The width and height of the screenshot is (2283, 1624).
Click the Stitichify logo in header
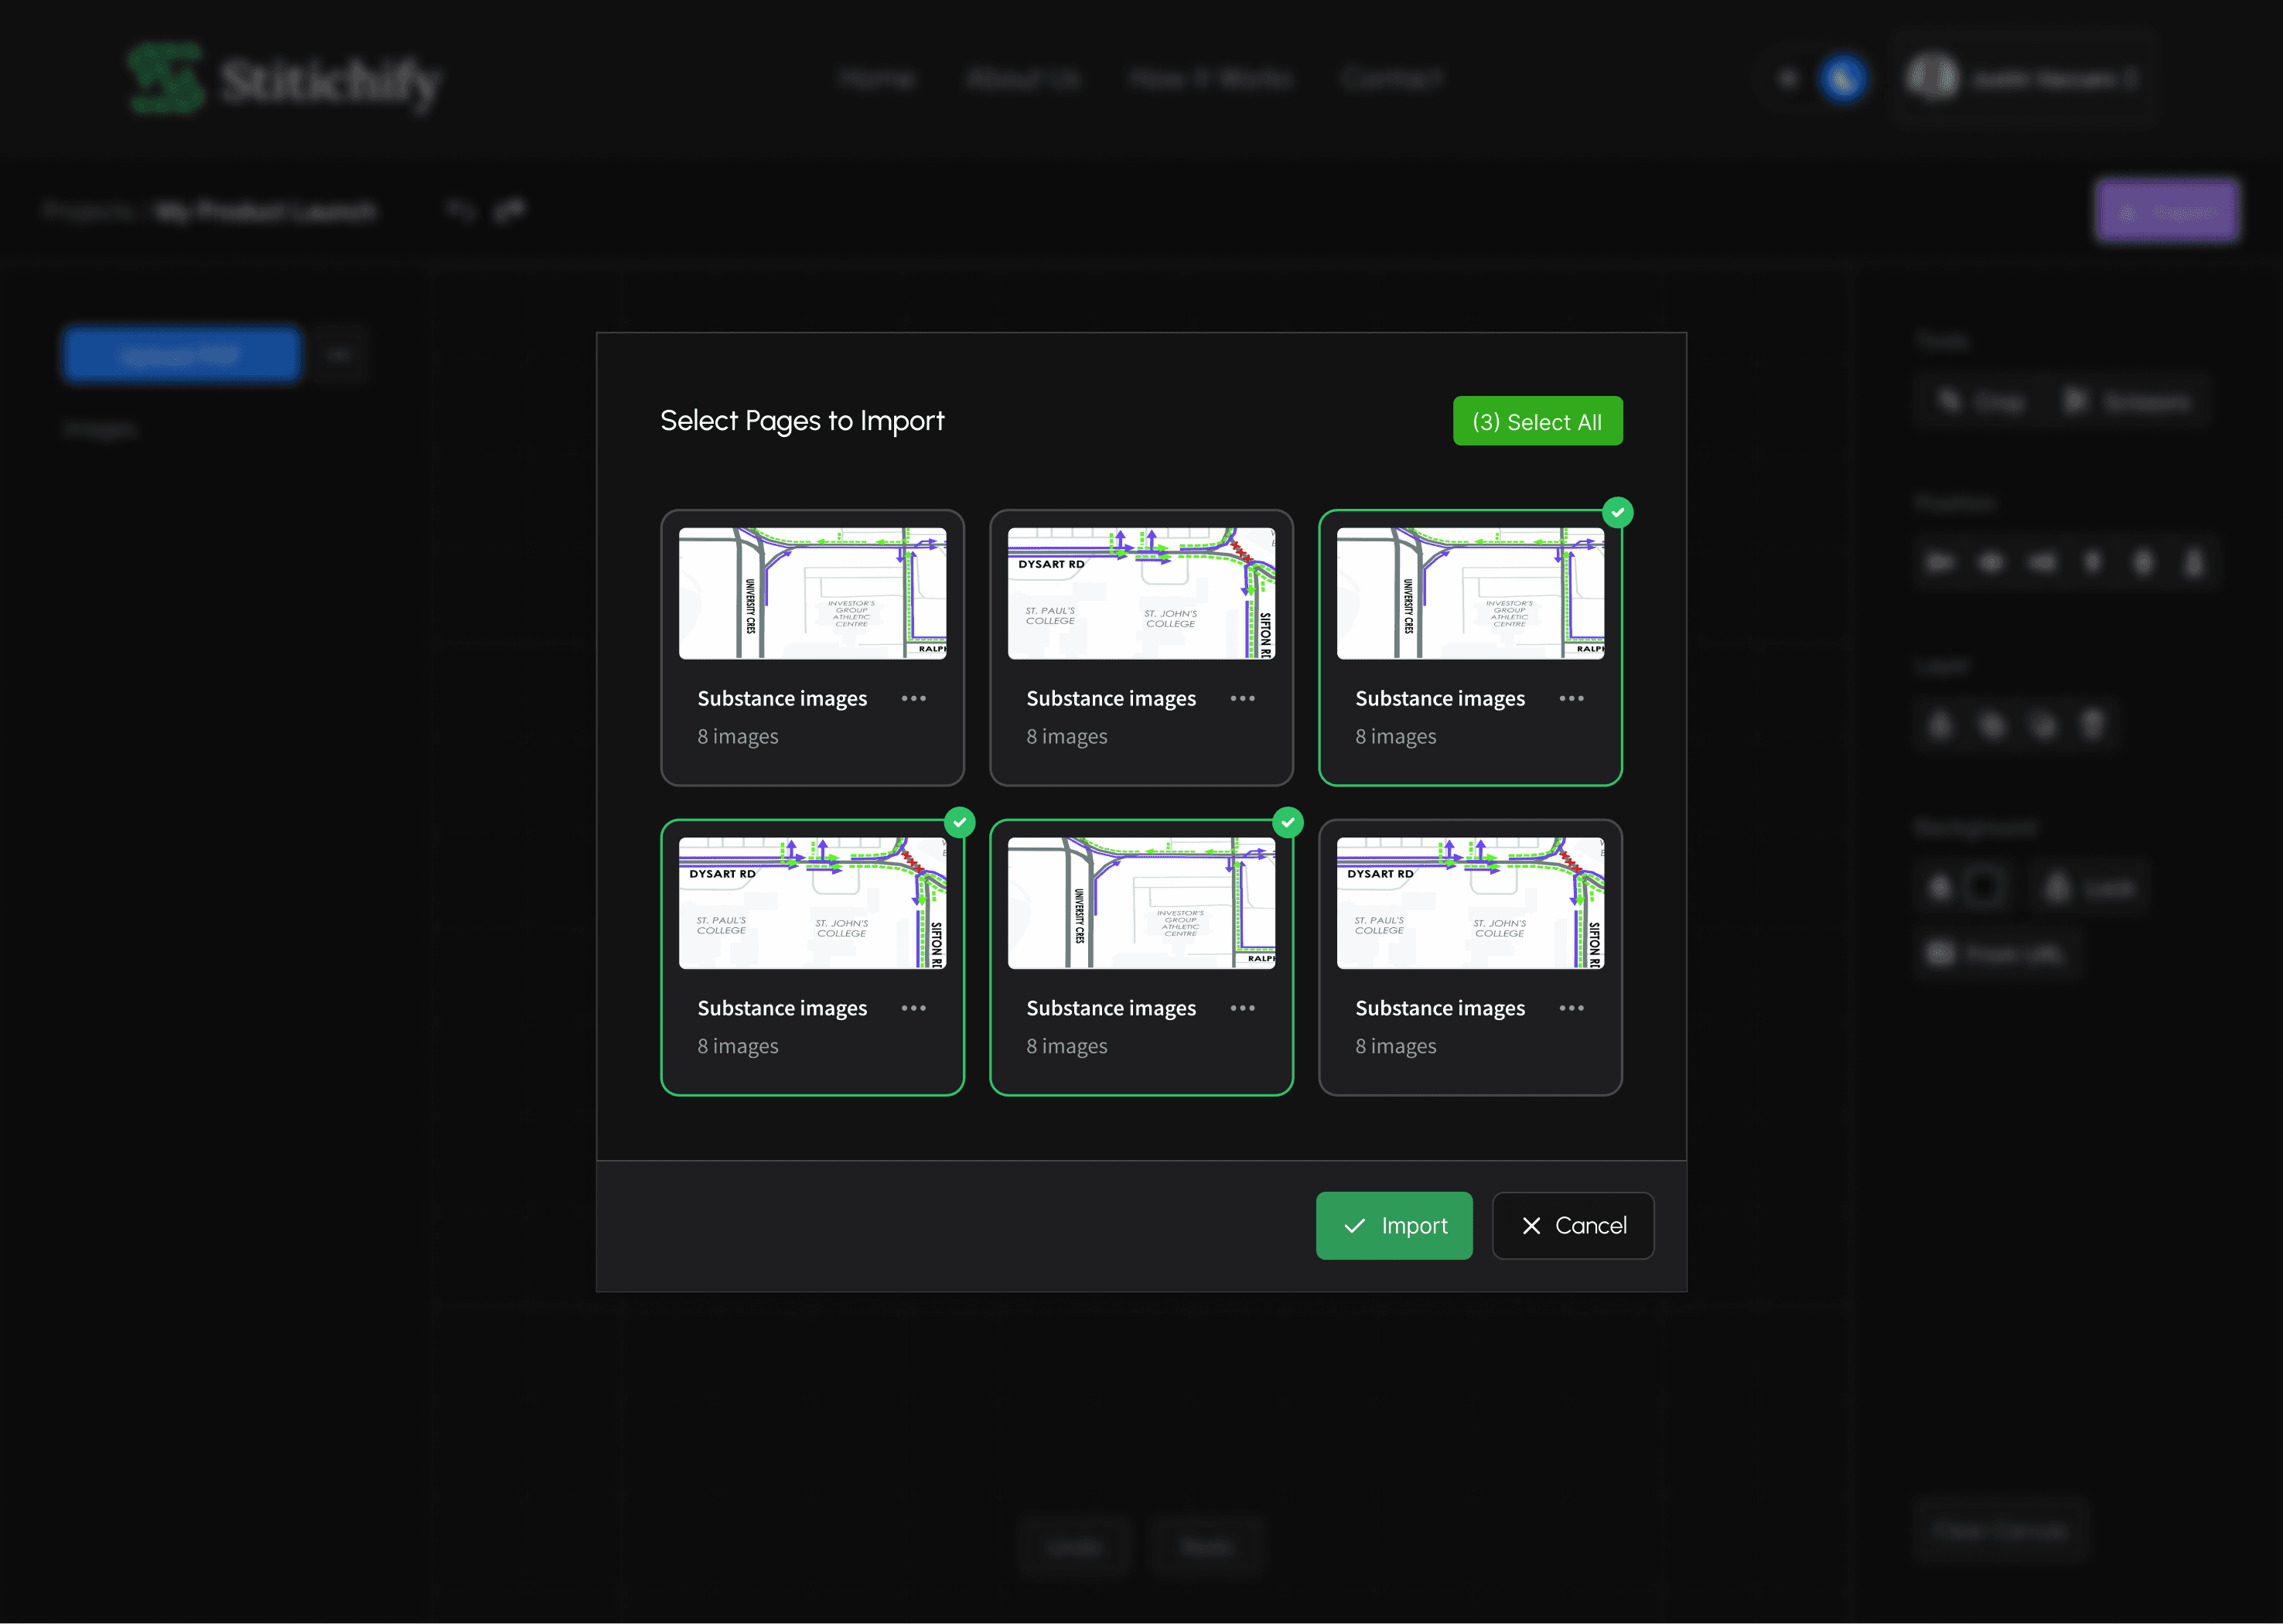point(285,80)
